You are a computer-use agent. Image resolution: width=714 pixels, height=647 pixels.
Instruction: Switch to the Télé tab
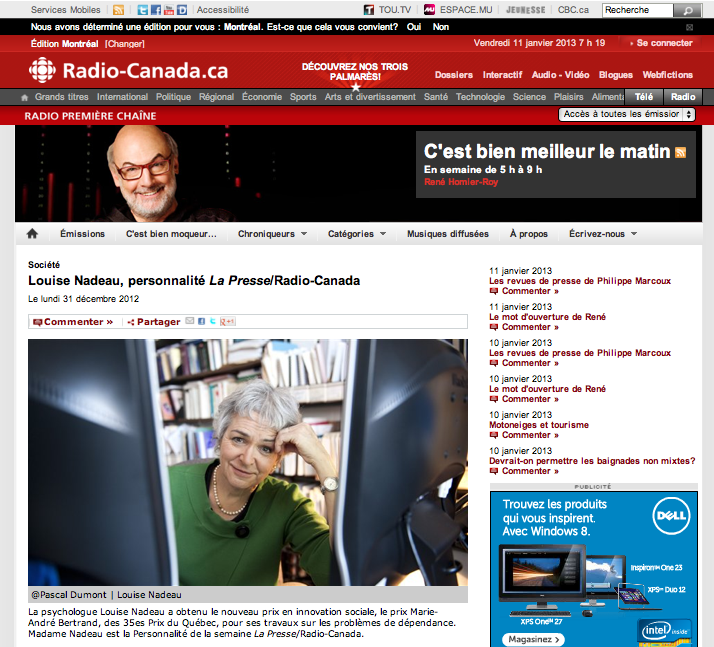coord(644,97)
